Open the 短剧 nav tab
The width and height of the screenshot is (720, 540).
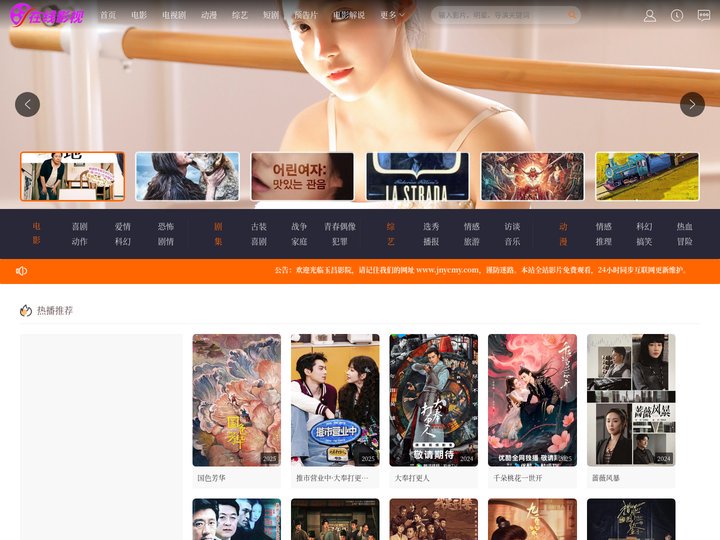pyautogui.click(x=271, y=15)
